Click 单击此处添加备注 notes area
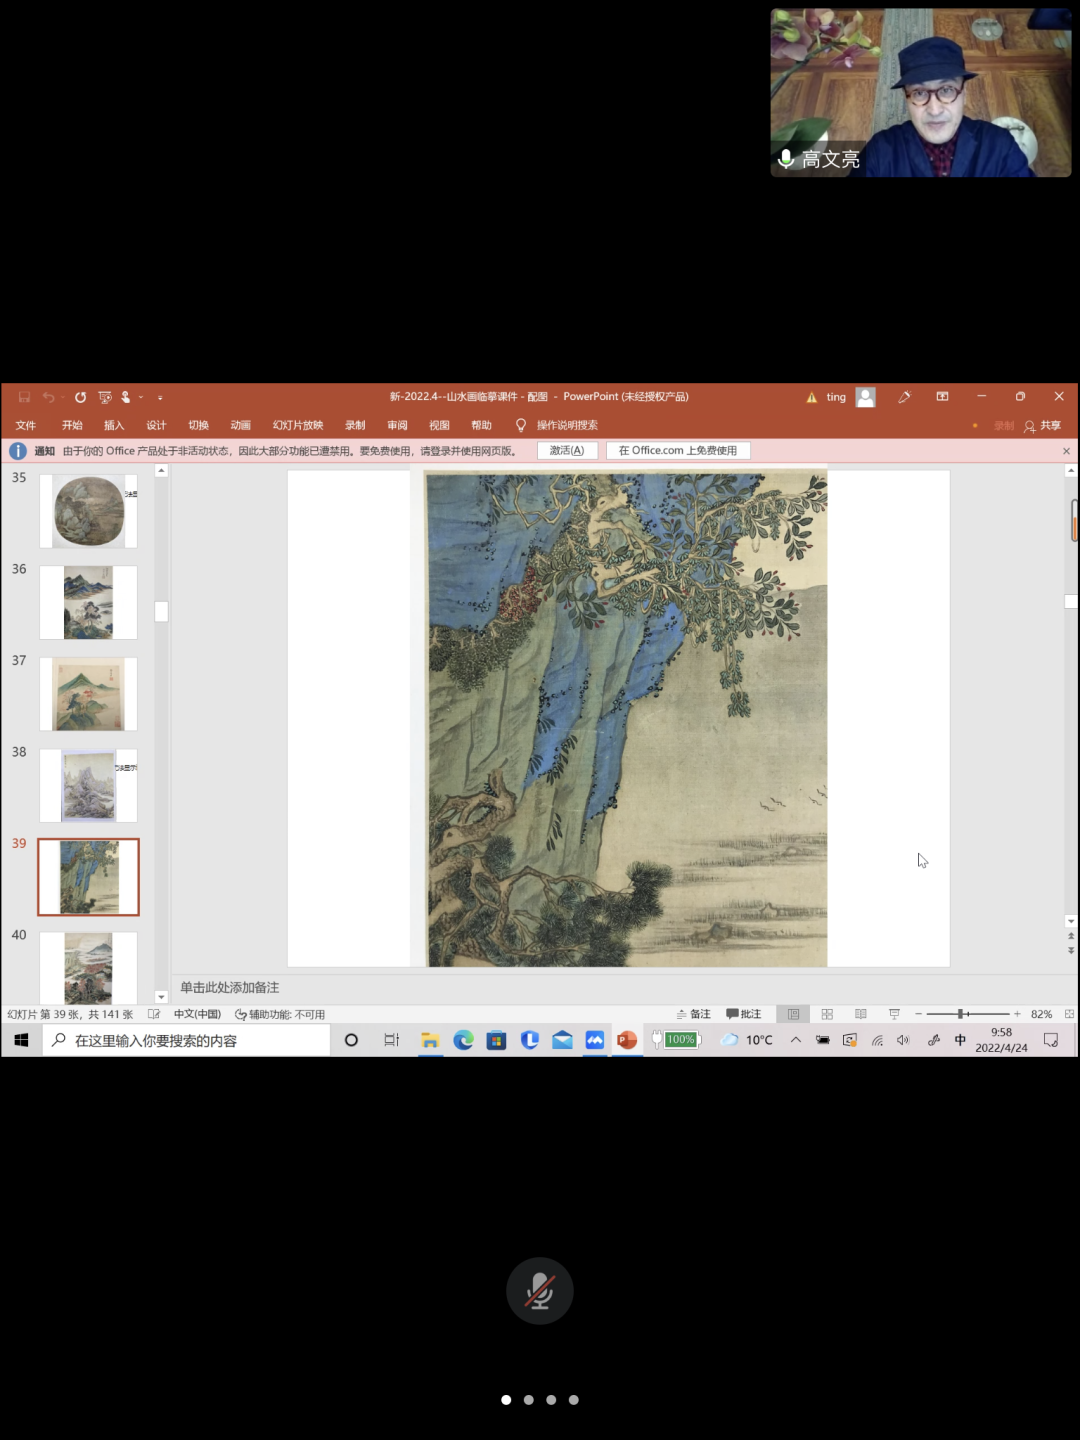1080x1440 pixels. coord(230,987)
